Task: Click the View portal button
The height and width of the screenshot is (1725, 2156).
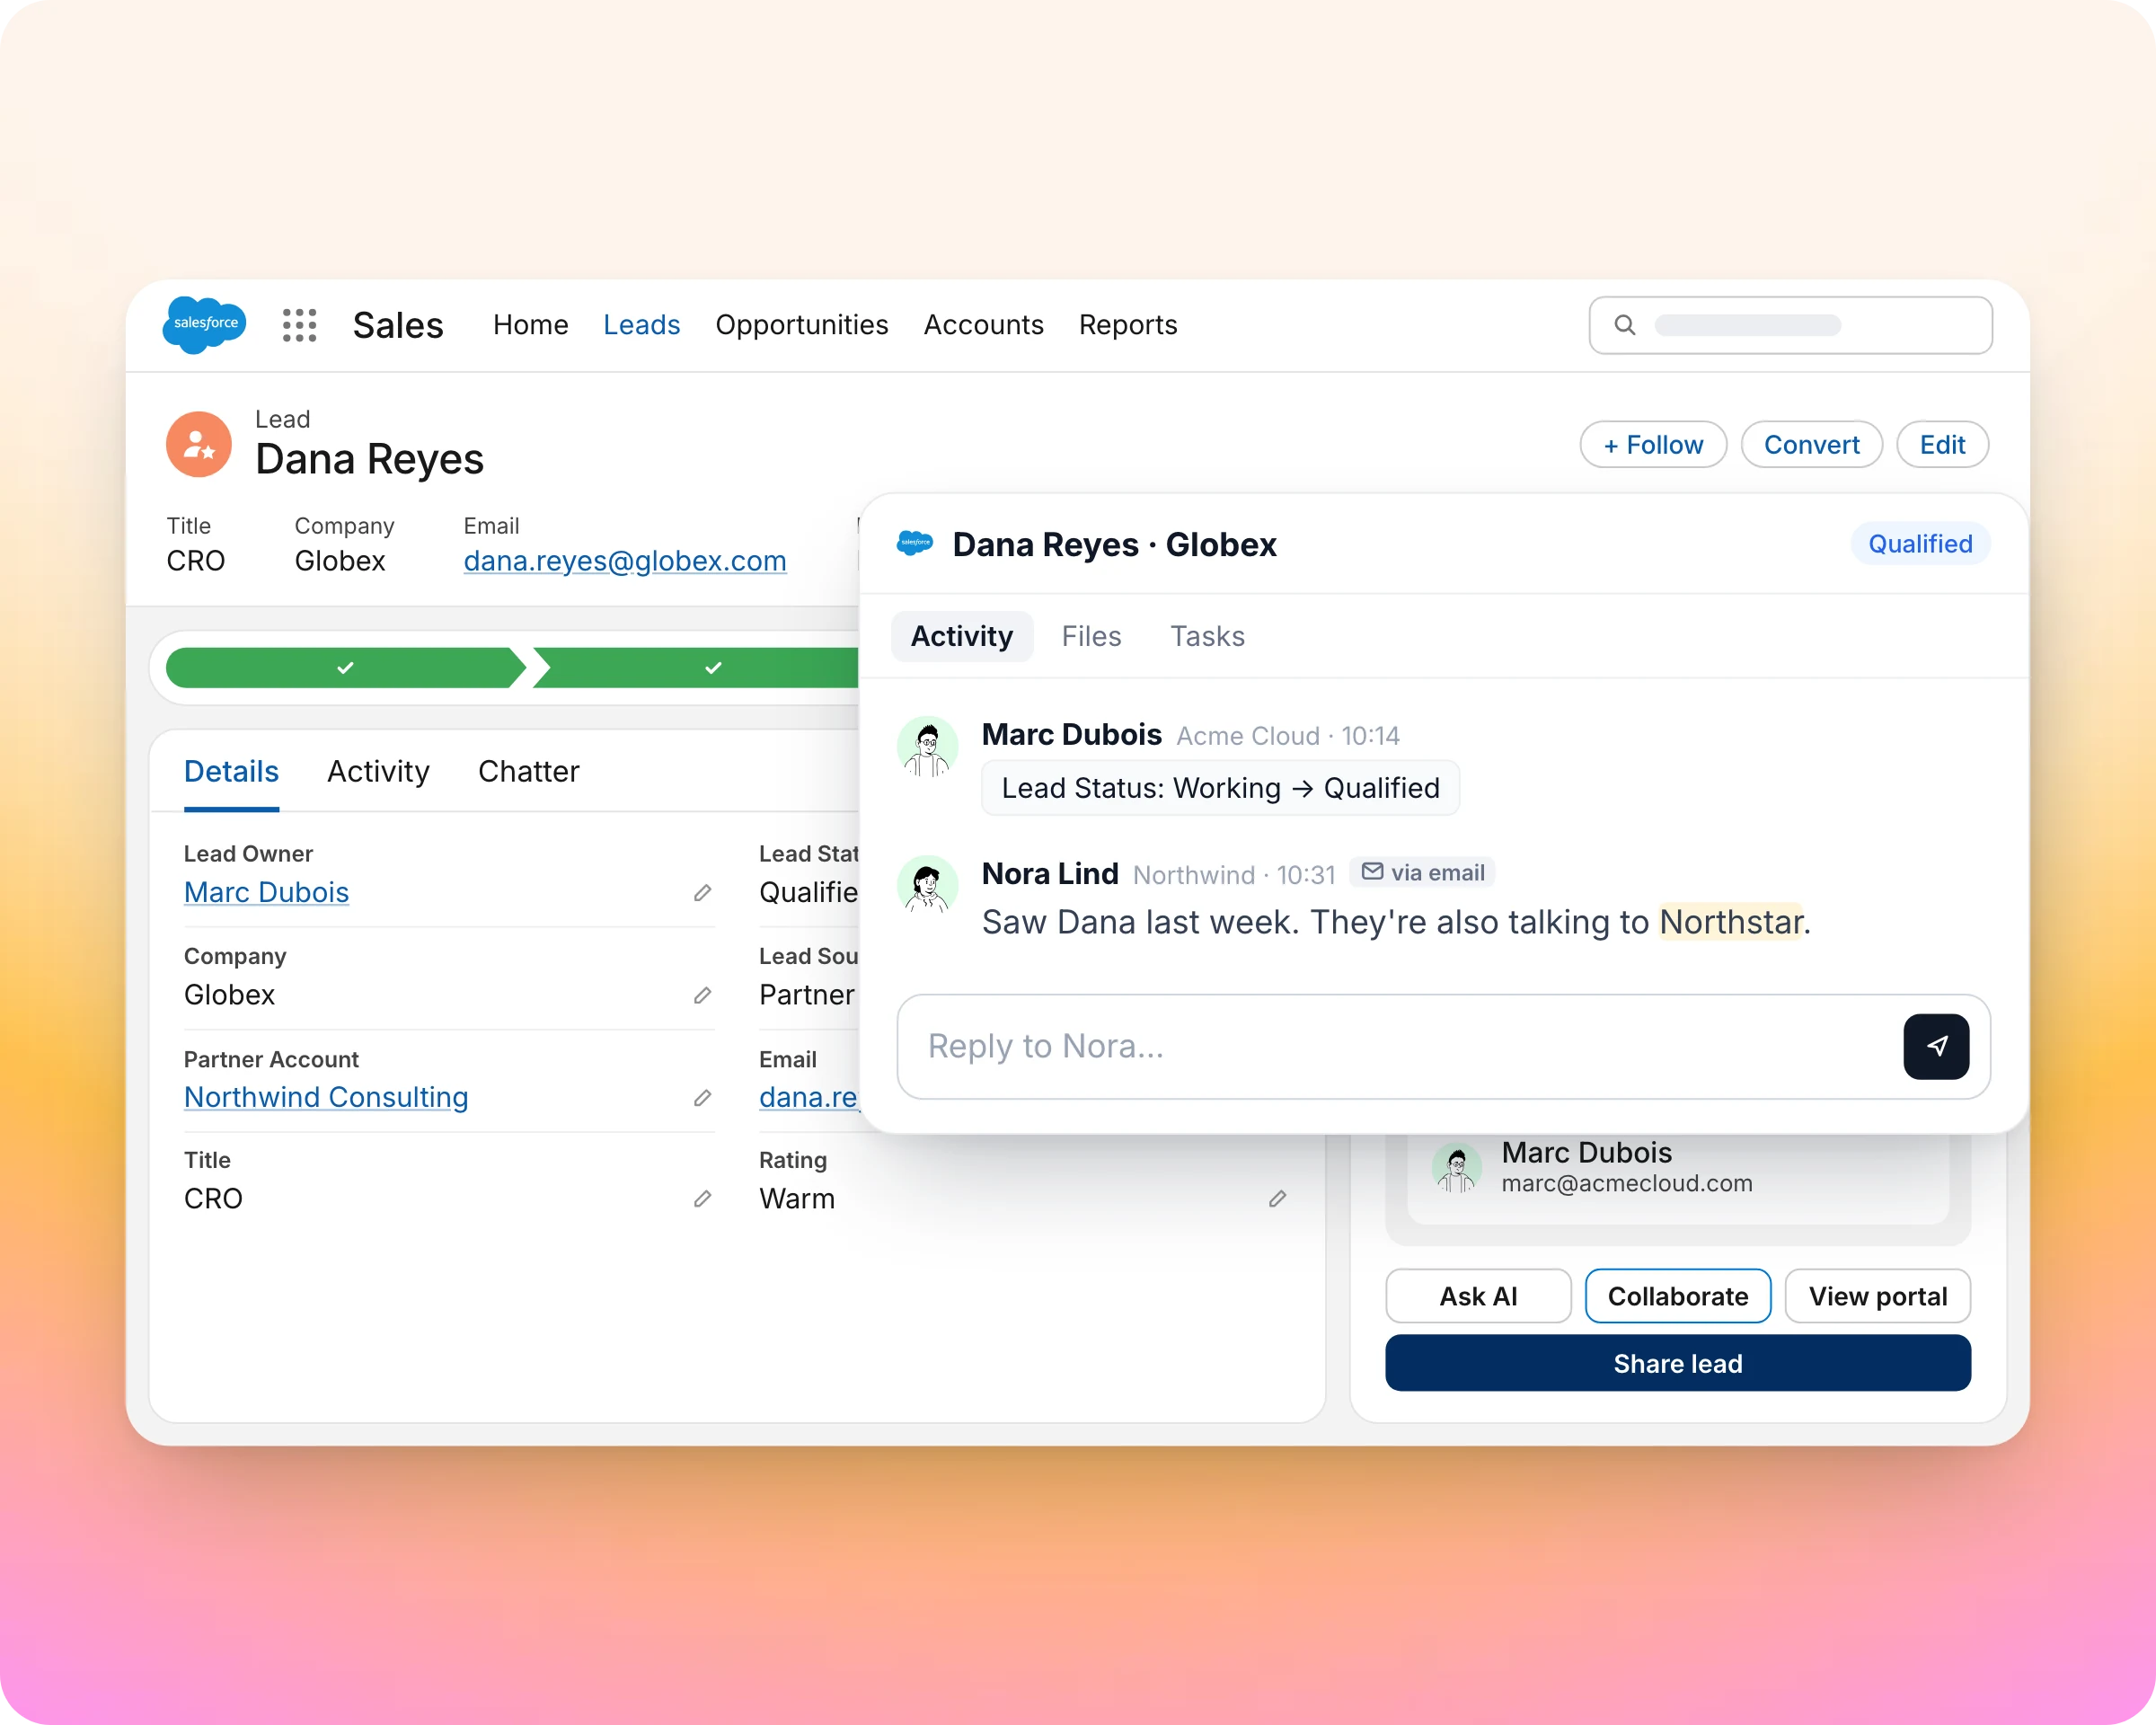Action: click(1878, 1296)
